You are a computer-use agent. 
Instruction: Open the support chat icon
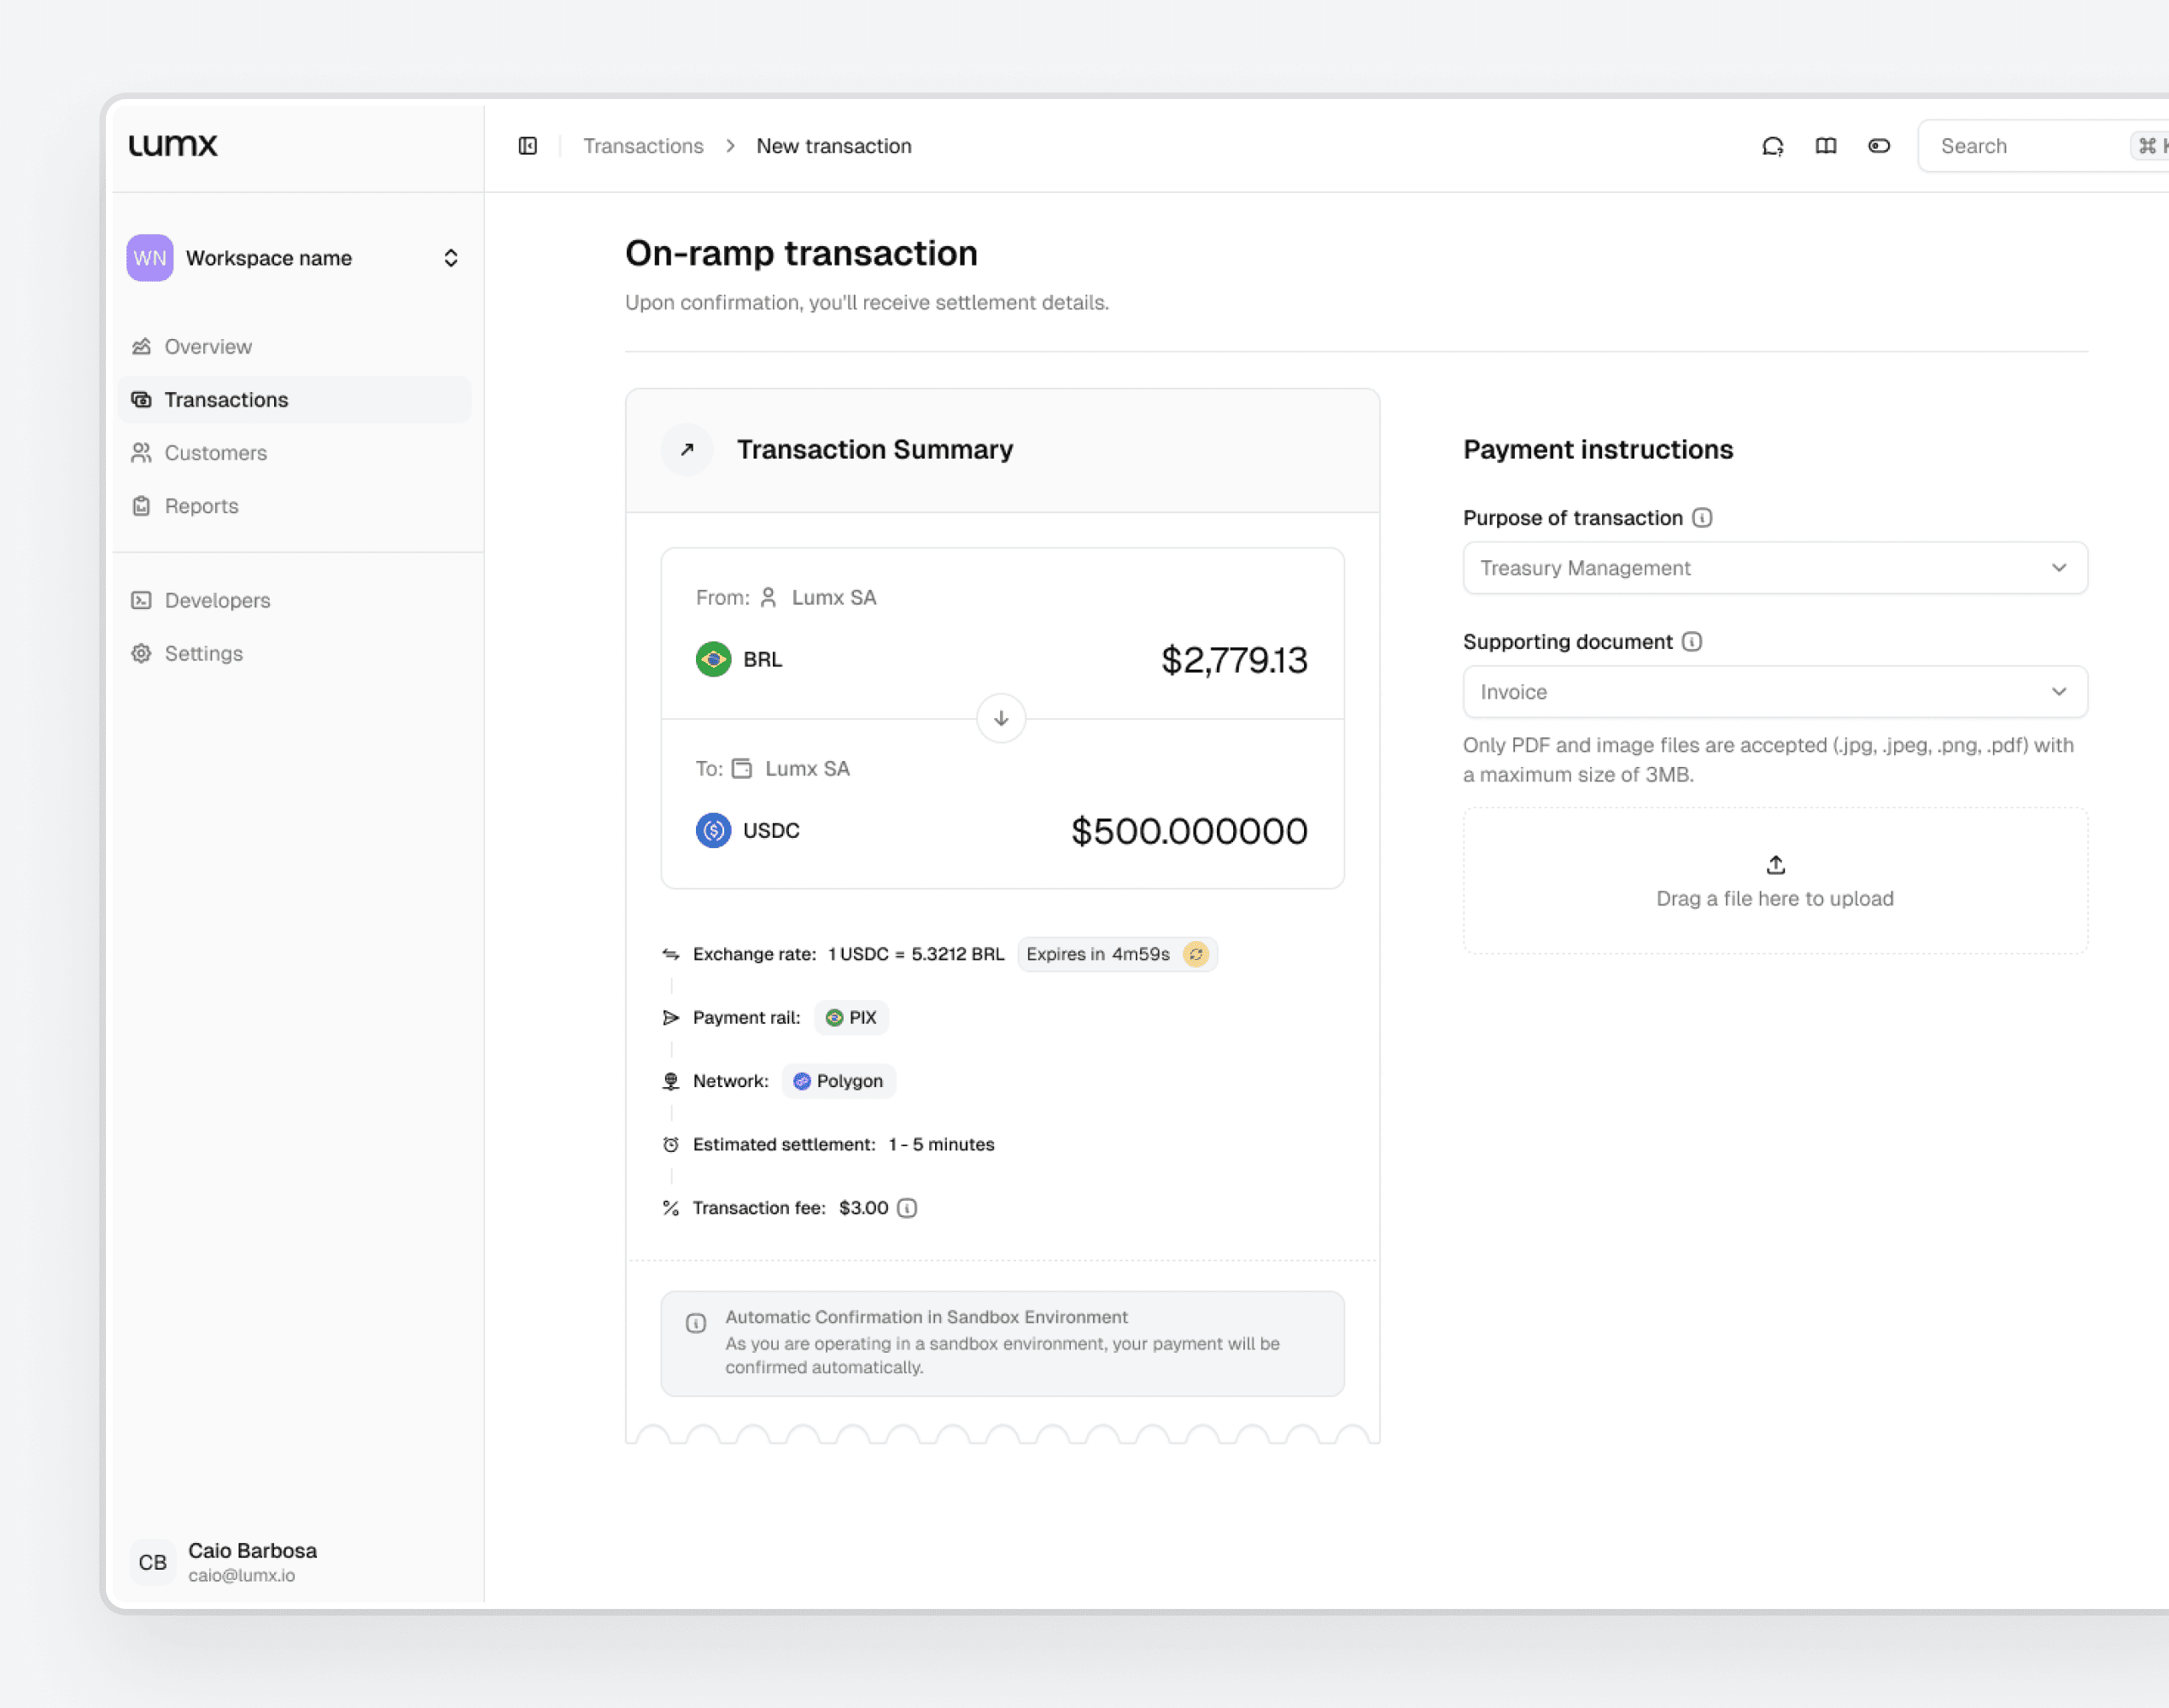1772,146
